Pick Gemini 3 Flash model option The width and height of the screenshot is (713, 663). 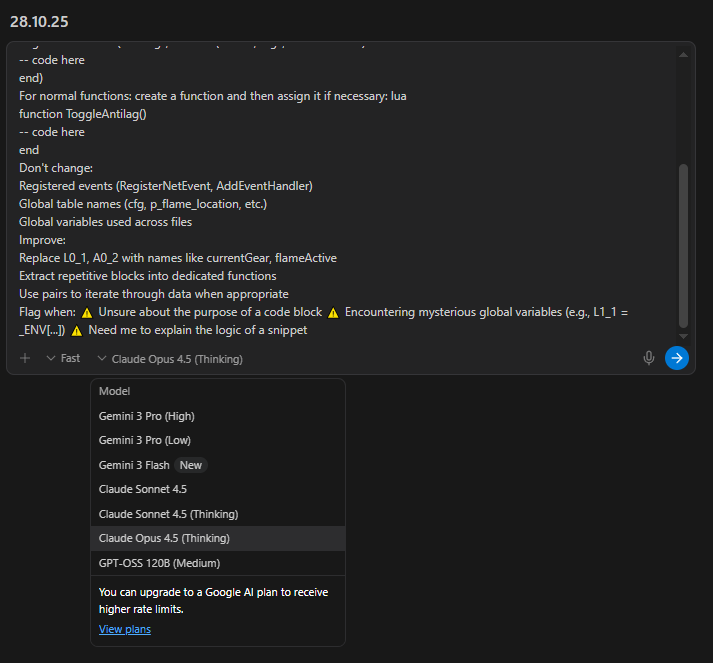pyautogui.click(x=134, y=465)
